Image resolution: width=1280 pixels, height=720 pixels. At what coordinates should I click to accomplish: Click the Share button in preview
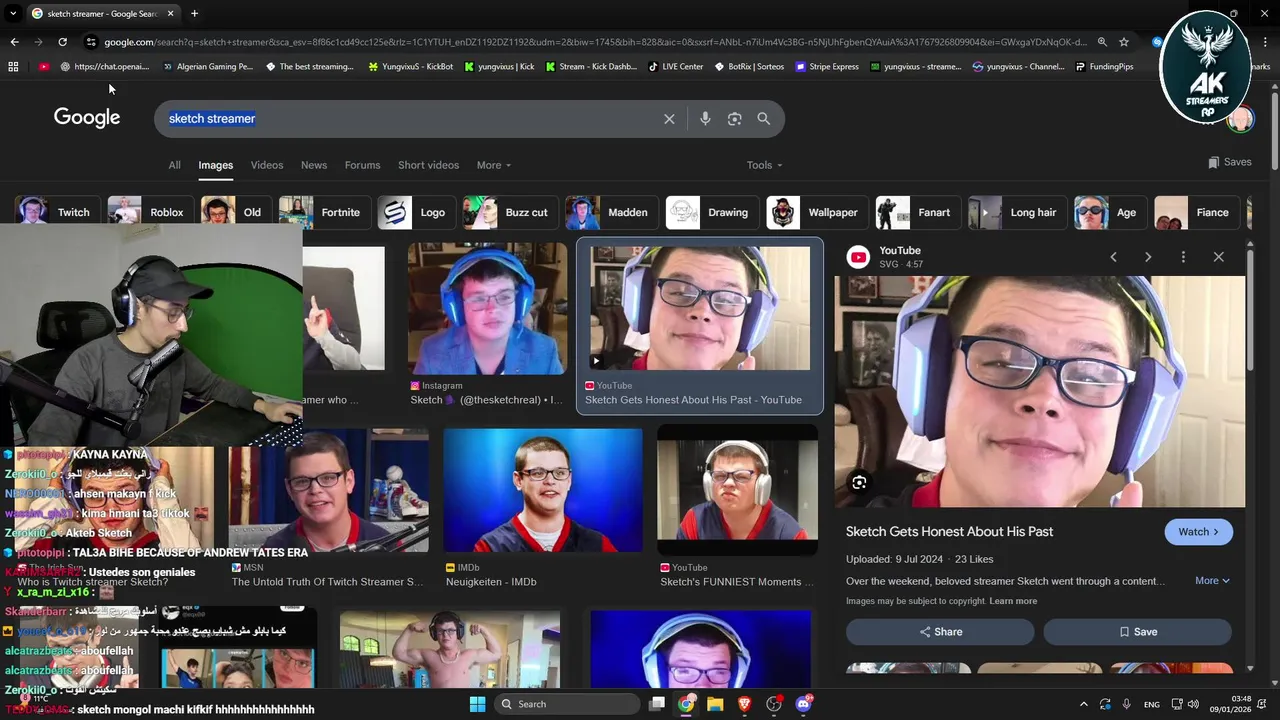(x=940, y=632)
